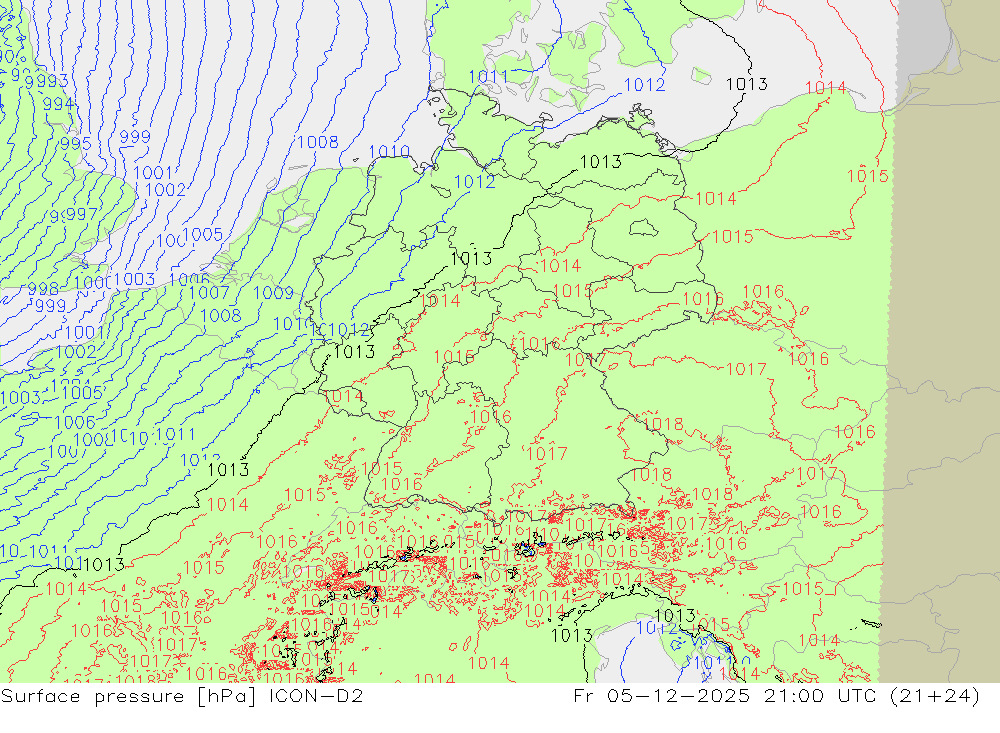The width and height of the screenshot is (1000, 733).
Task: Click the blue '995' isobar label
Action: [76, 143]
